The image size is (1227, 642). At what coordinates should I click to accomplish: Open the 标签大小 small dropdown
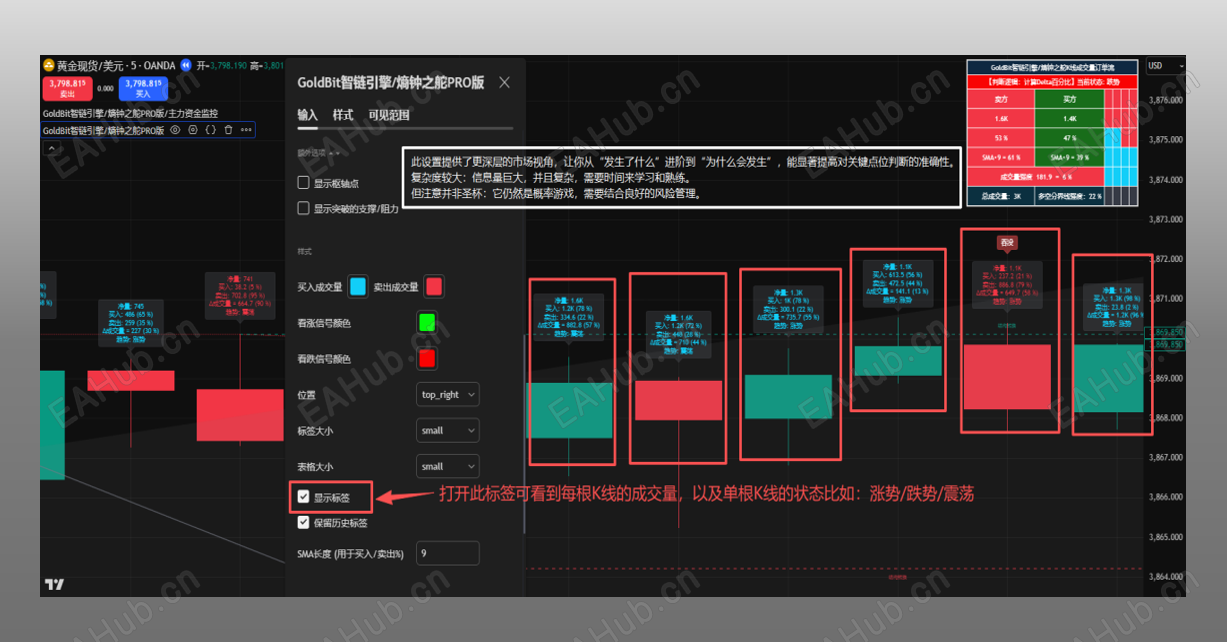[448, 430]
